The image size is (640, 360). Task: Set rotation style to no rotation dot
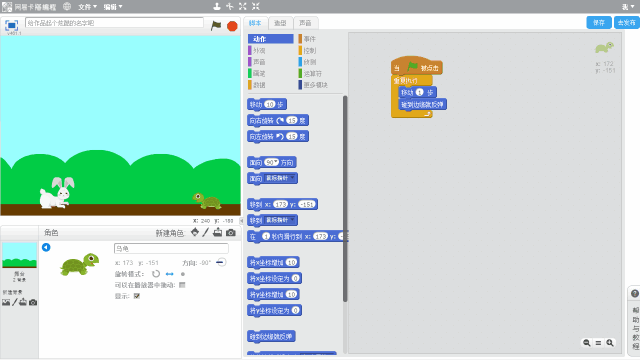tap(183, 274)
